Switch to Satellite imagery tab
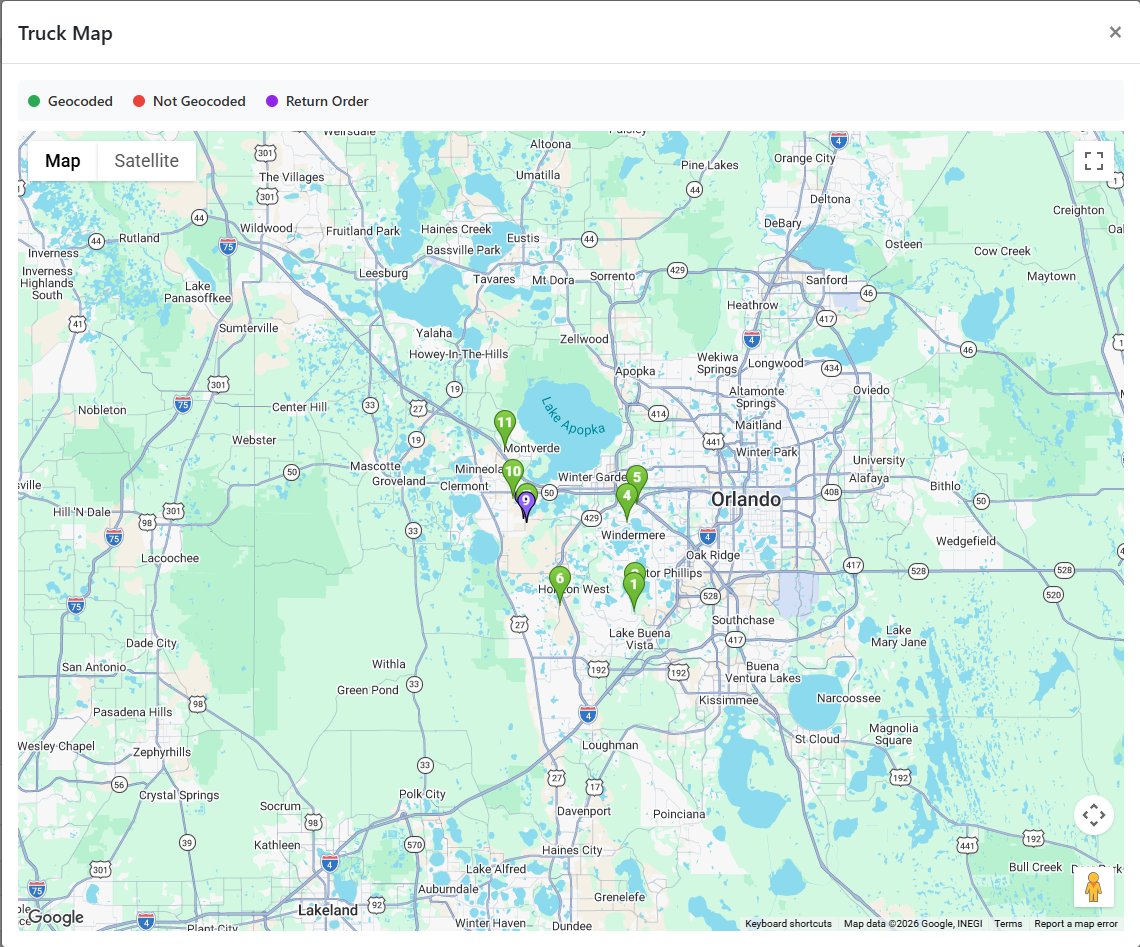Viewport: 1140px width, 947px height. [x=146, y=161]
